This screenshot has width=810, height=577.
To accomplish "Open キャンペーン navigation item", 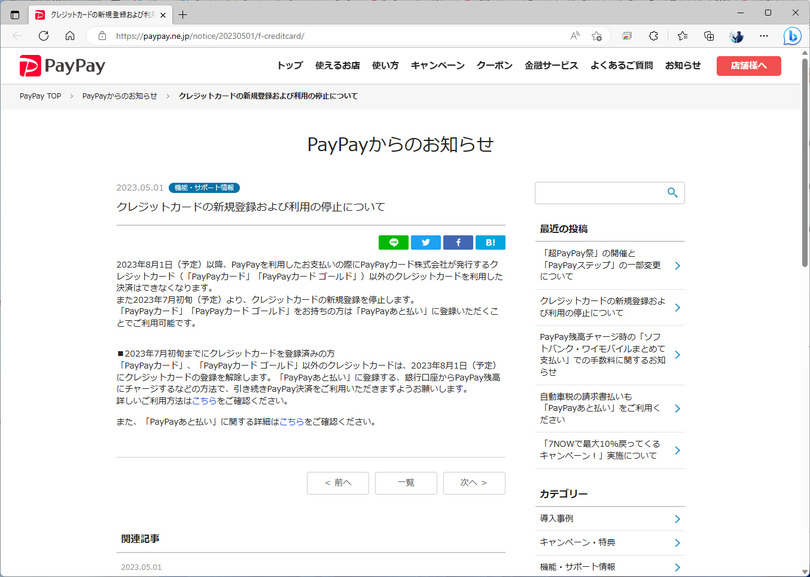I will 438,66.
